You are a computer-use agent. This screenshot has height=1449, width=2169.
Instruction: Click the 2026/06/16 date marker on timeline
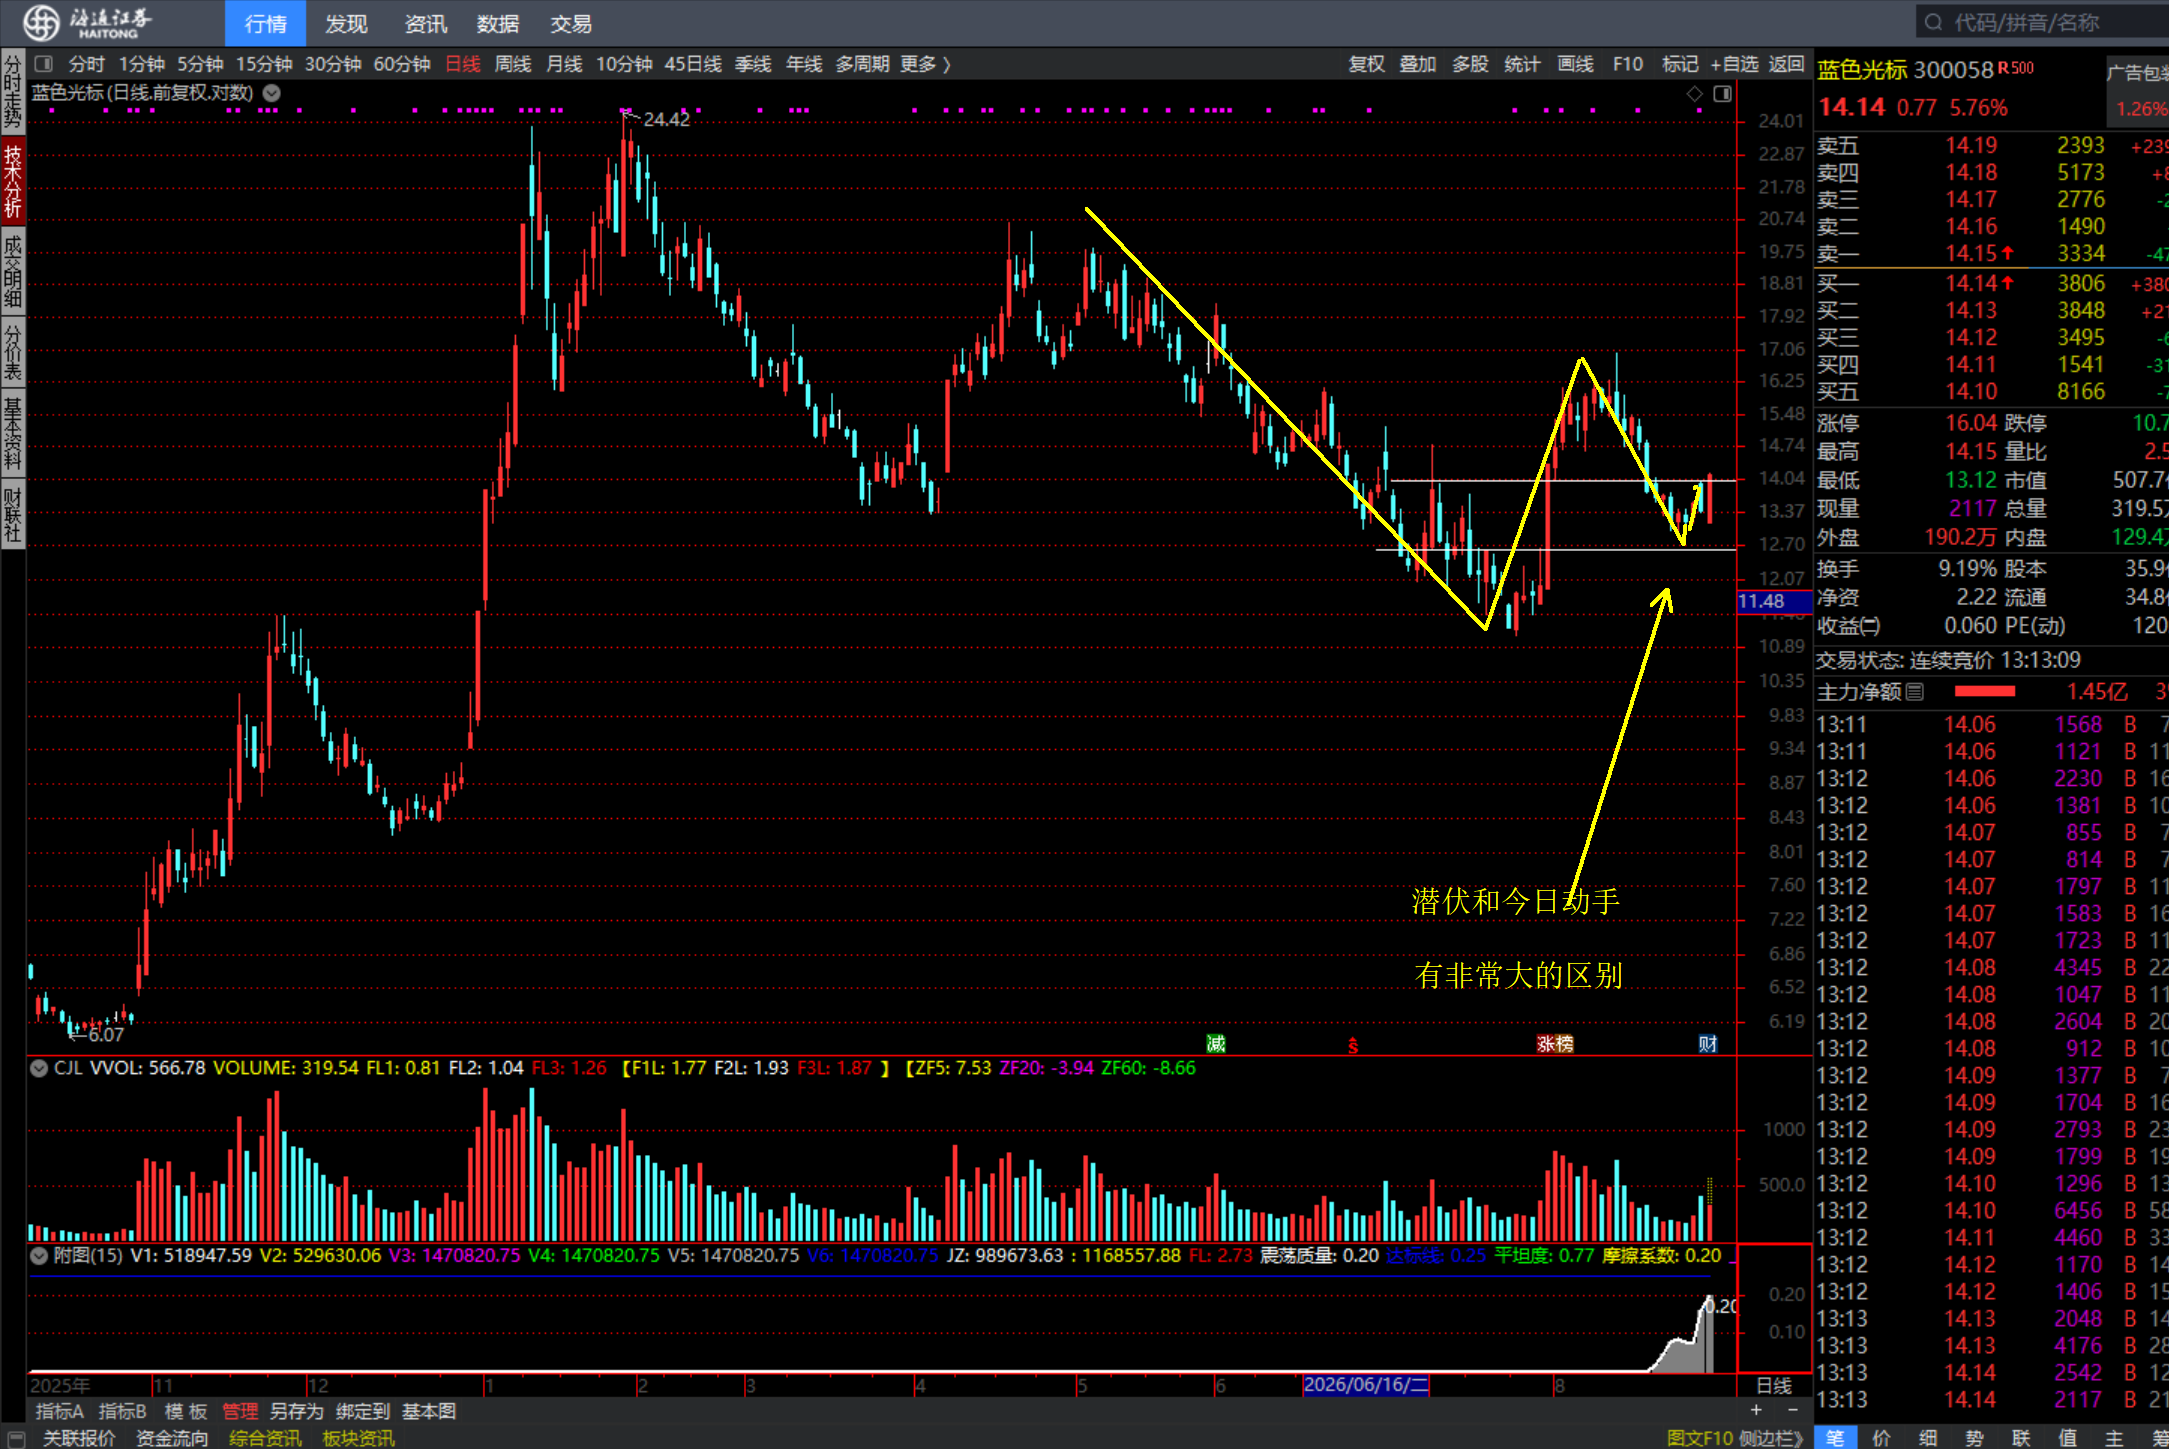(x=1366, y=1385)
